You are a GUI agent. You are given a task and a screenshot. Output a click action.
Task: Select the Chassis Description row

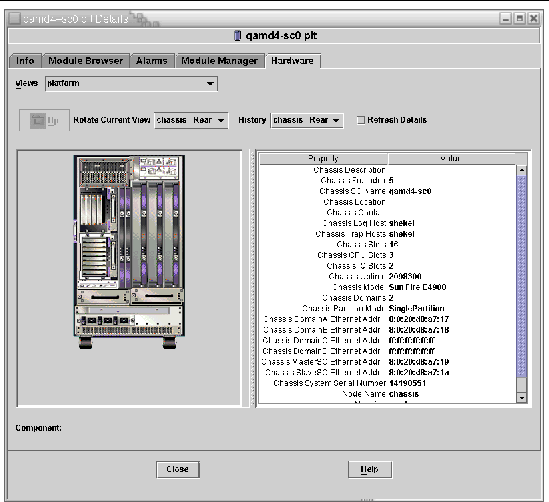click(x=388, y=170)
